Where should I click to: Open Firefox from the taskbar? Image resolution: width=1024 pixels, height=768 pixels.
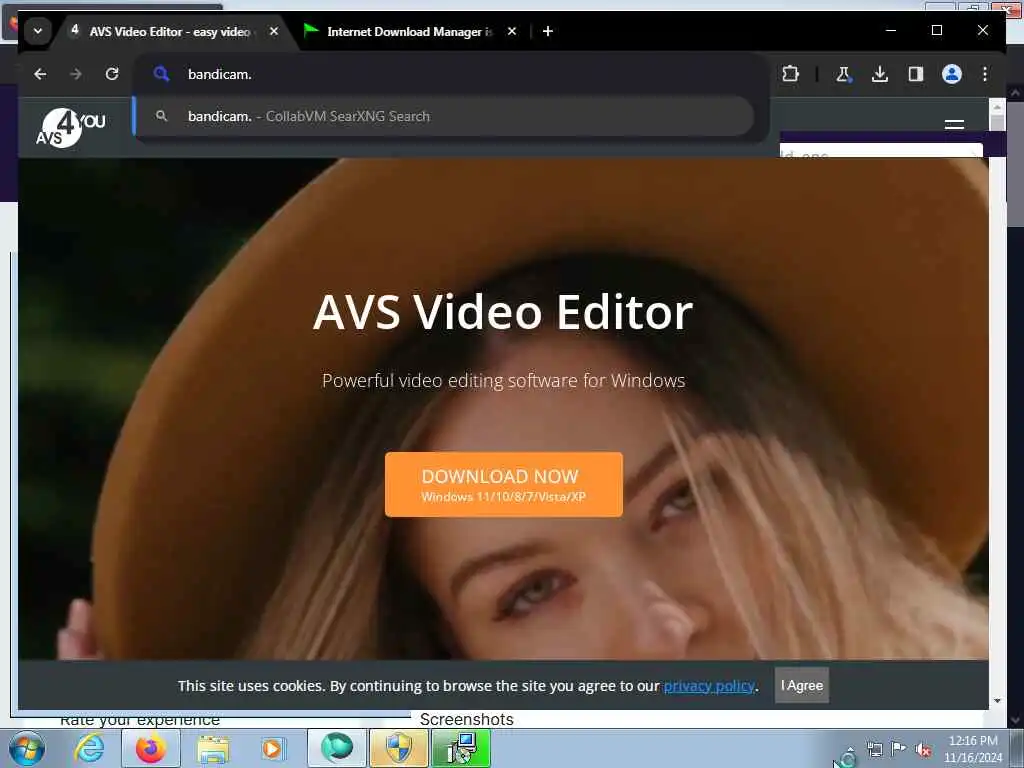151,749
